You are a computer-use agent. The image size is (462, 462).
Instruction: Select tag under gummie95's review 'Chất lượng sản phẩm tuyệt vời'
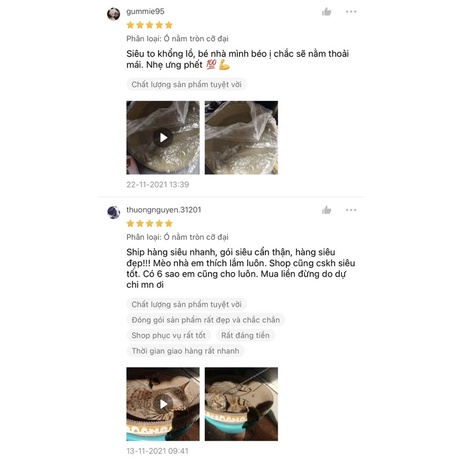(186, 84)
